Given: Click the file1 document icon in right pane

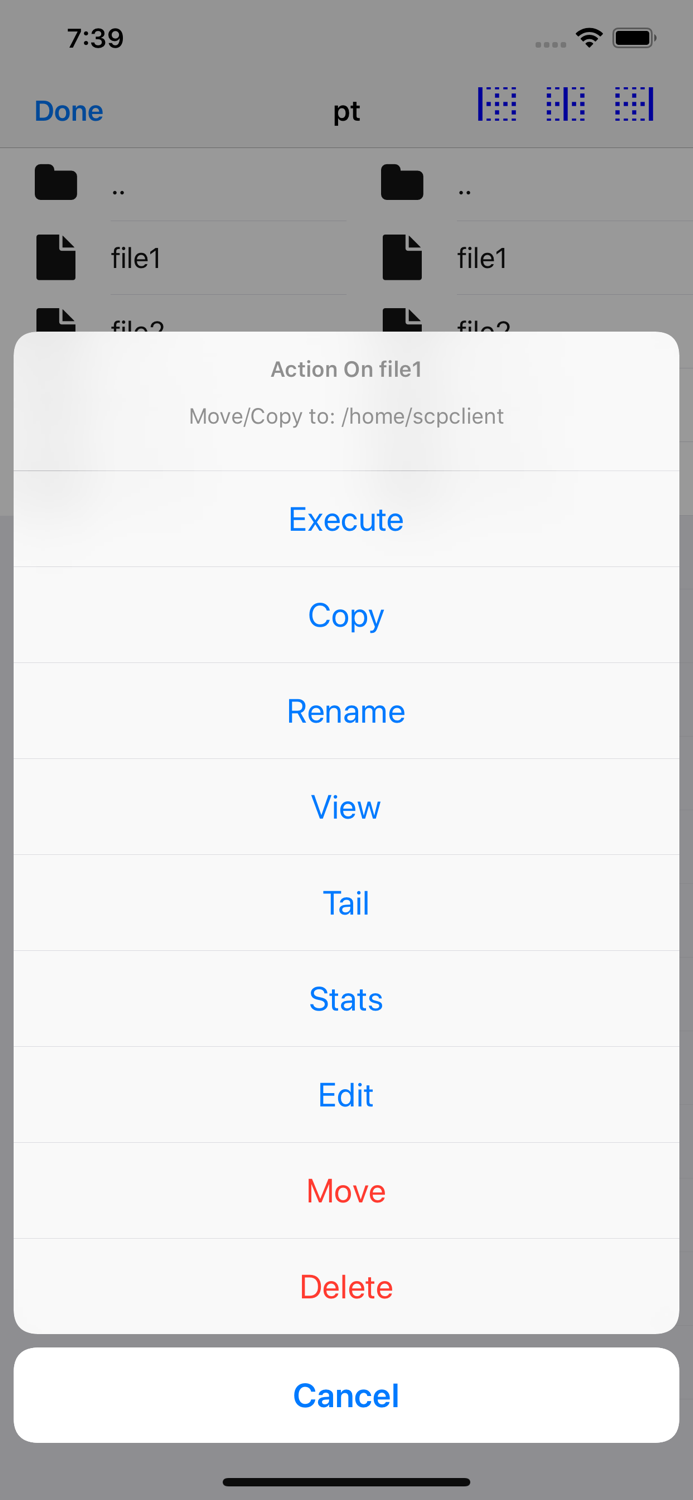Looking at the screenshot, I should pyautogui.click(x=402, y=258).
